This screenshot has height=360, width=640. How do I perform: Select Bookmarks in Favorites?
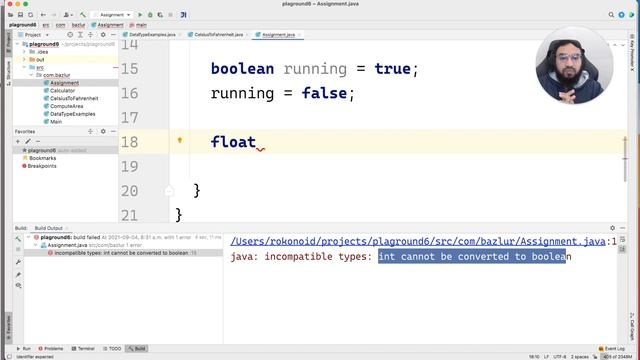tap(42, 158)
